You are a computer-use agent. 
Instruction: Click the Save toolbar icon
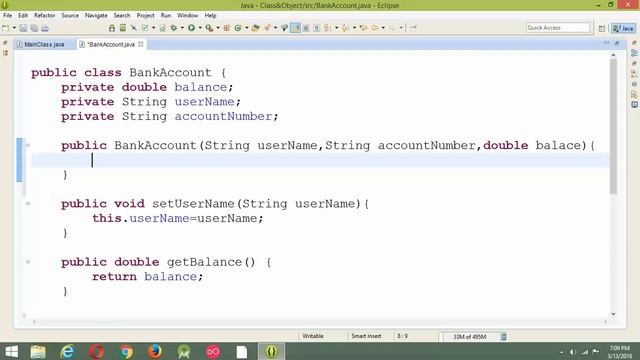[x=23, y=28]
